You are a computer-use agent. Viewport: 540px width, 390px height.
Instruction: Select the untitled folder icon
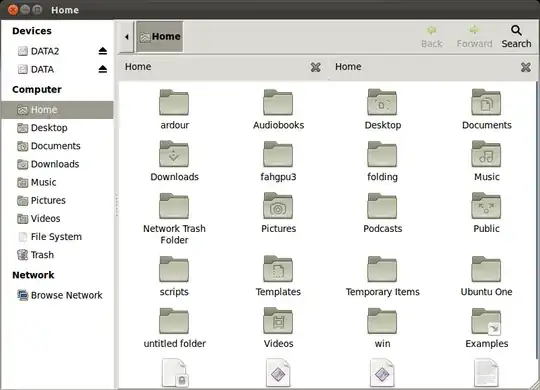(174, 321)
